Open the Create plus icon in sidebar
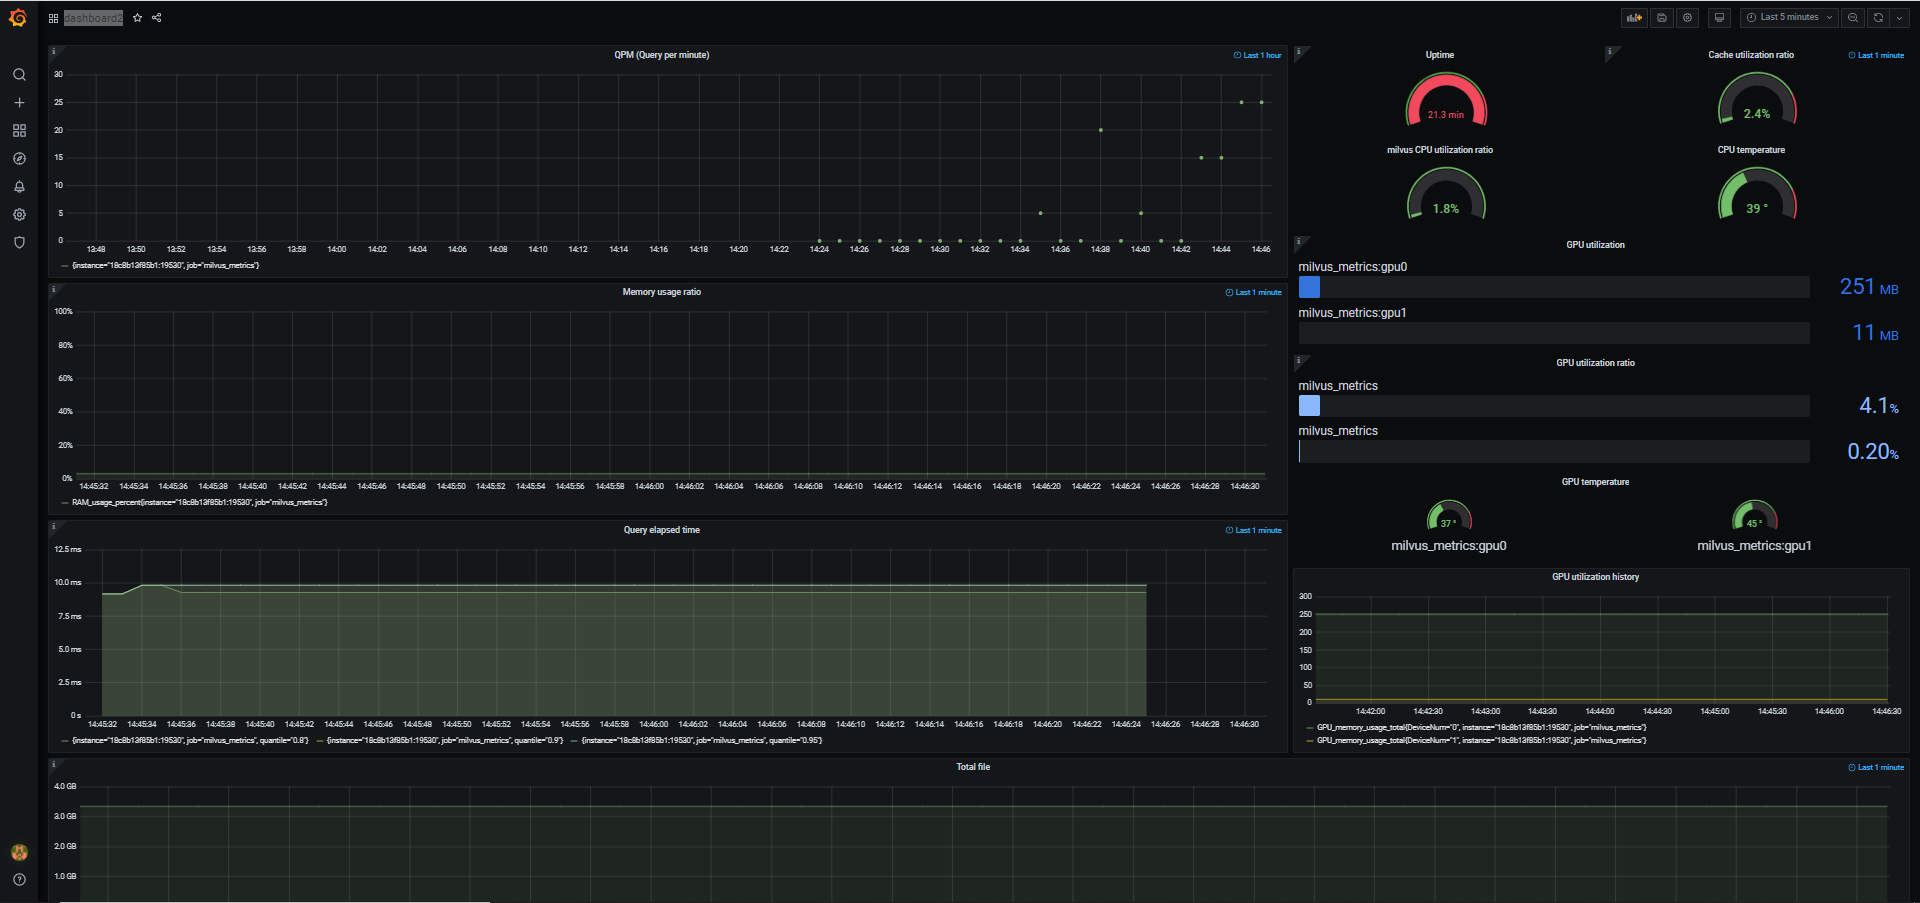Image resolution: width=1920 pixels, height=903 pixels. click(19, 103)
